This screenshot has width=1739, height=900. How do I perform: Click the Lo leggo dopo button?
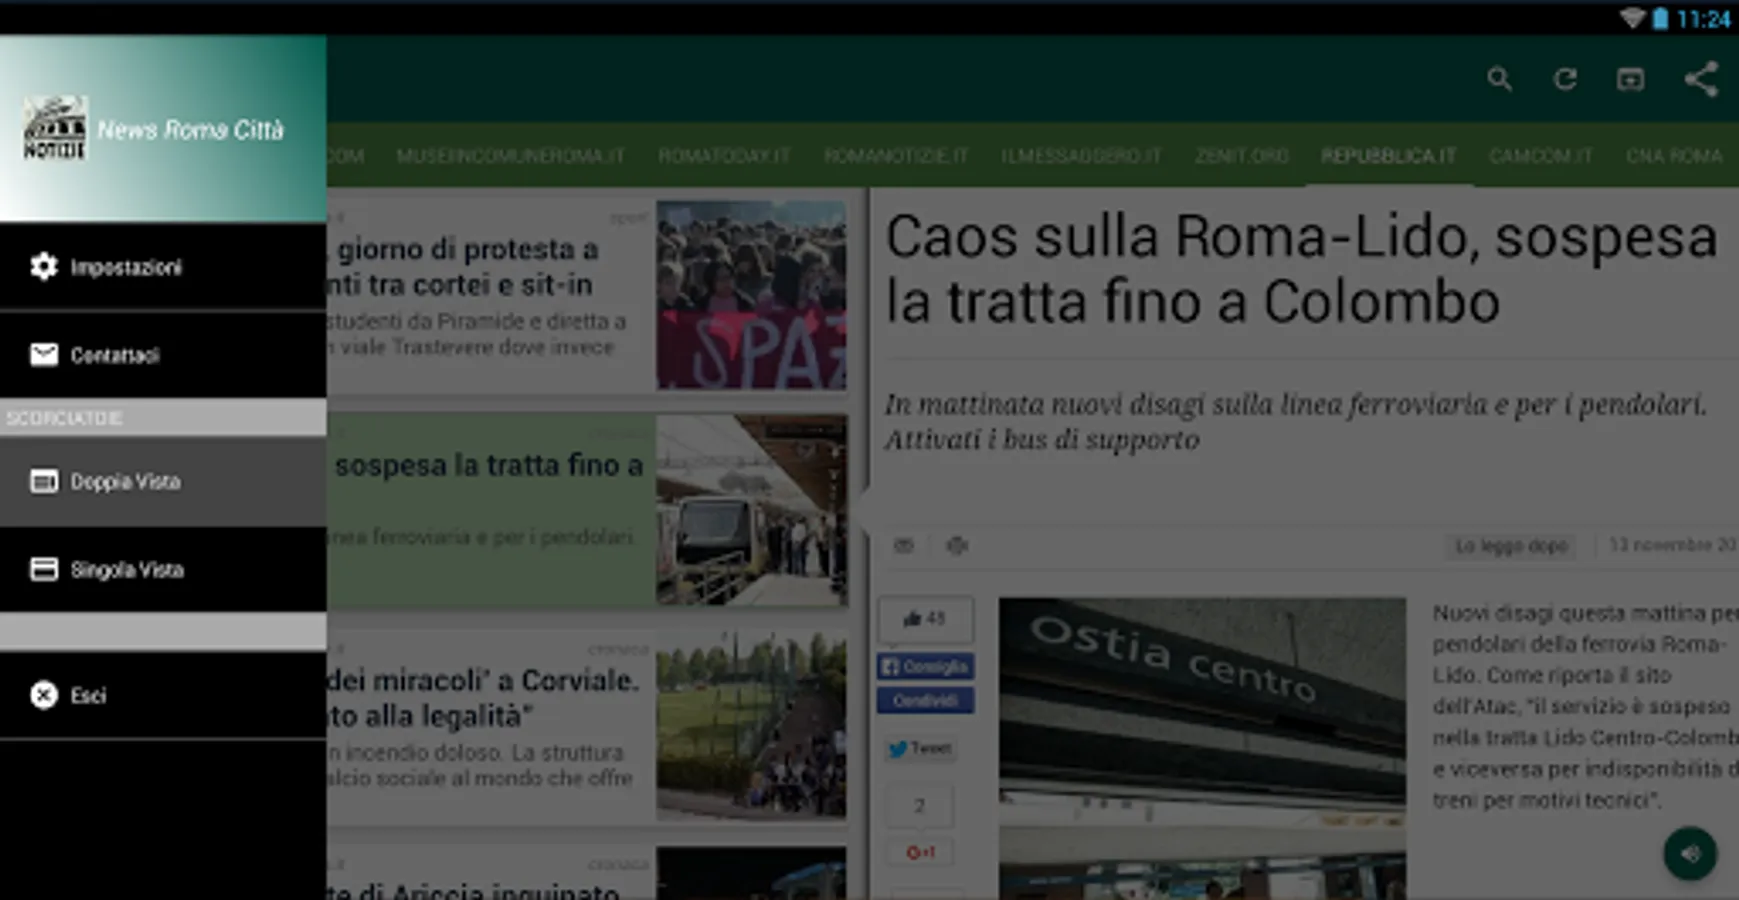point(1511,545)
